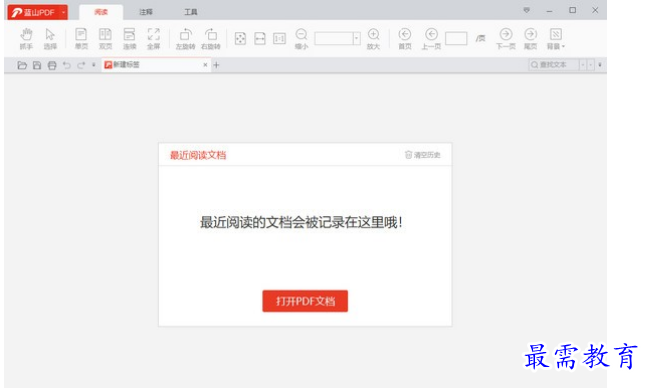The image size is (646, 388).
Task: Click the 最近阅读文档 heading
Action: 198,155
